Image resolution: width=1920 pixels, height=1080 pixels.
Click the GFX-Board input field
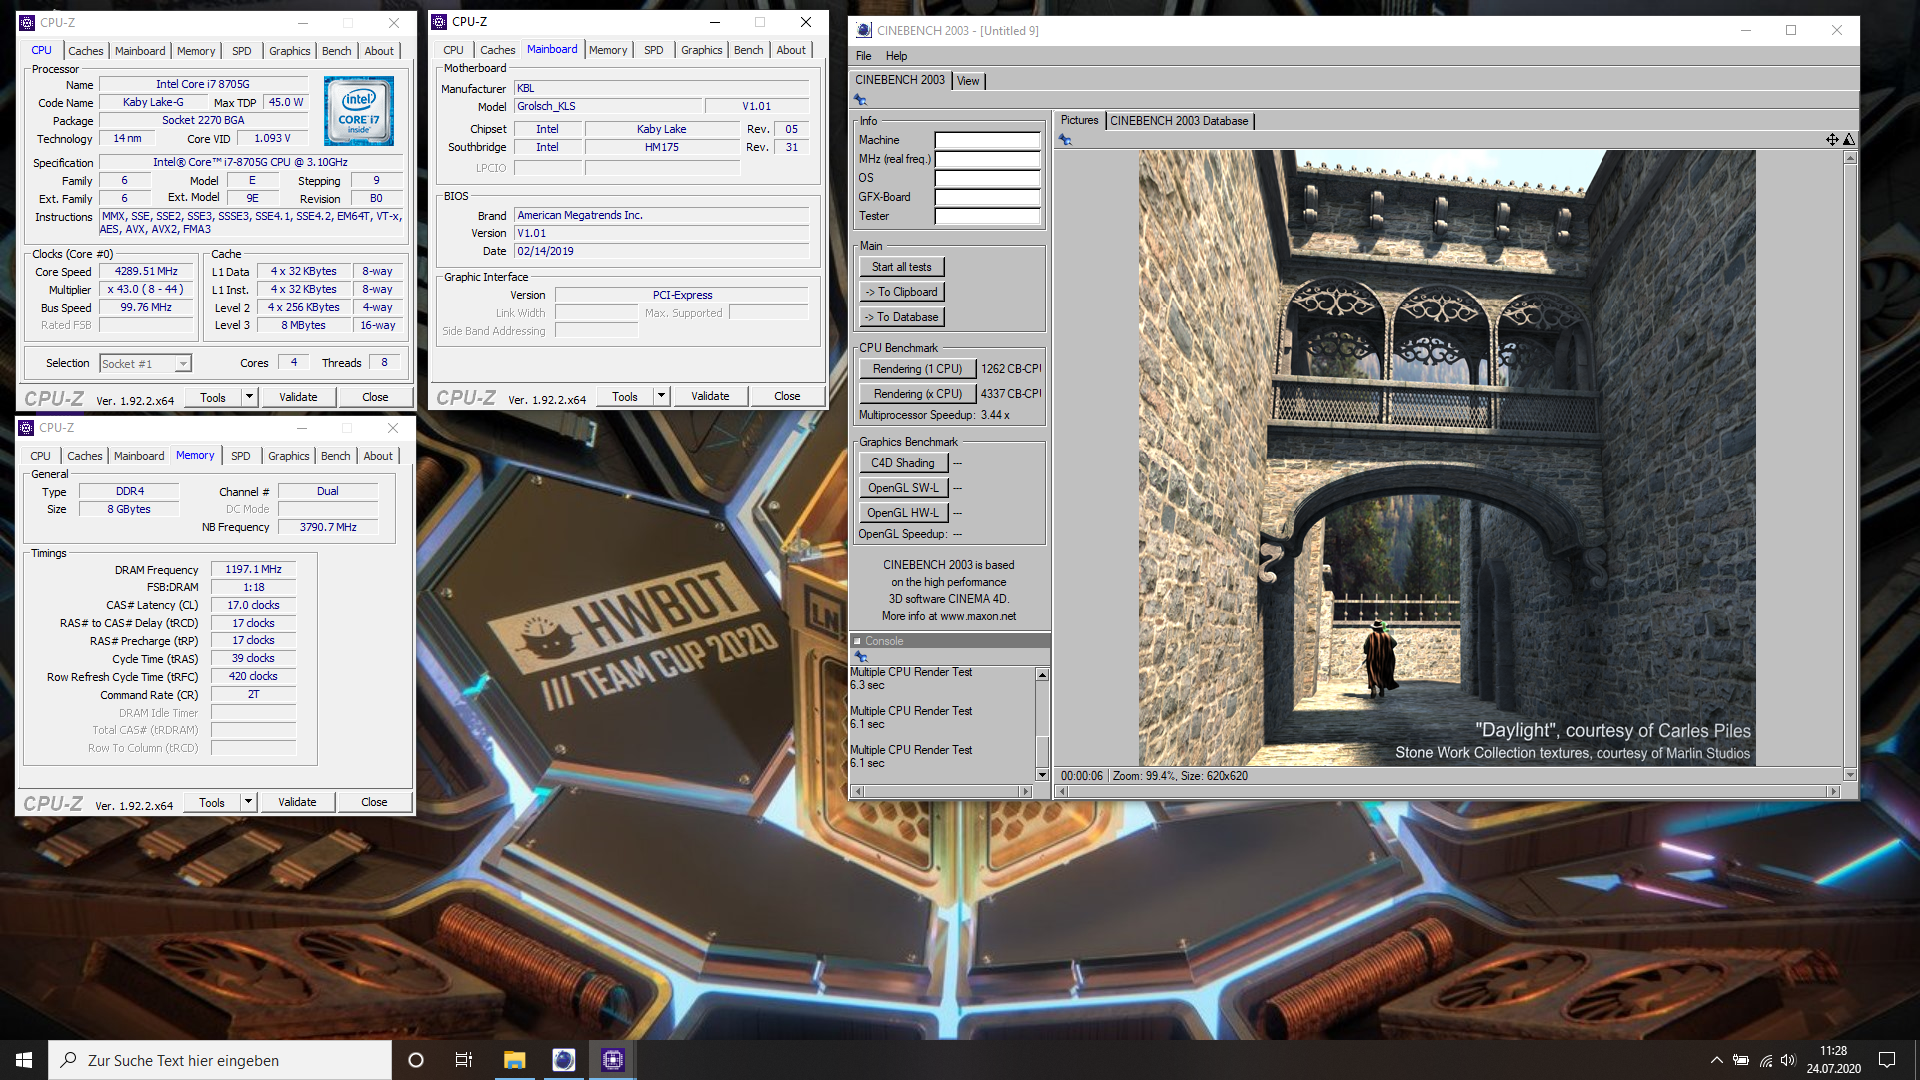coord(987,197)
